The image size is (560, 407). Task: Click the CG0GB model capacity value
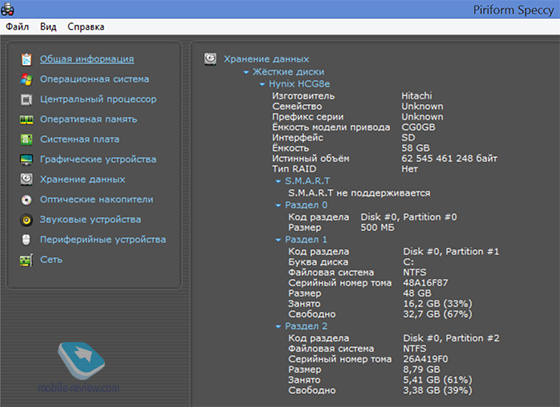tap(418, 127)
